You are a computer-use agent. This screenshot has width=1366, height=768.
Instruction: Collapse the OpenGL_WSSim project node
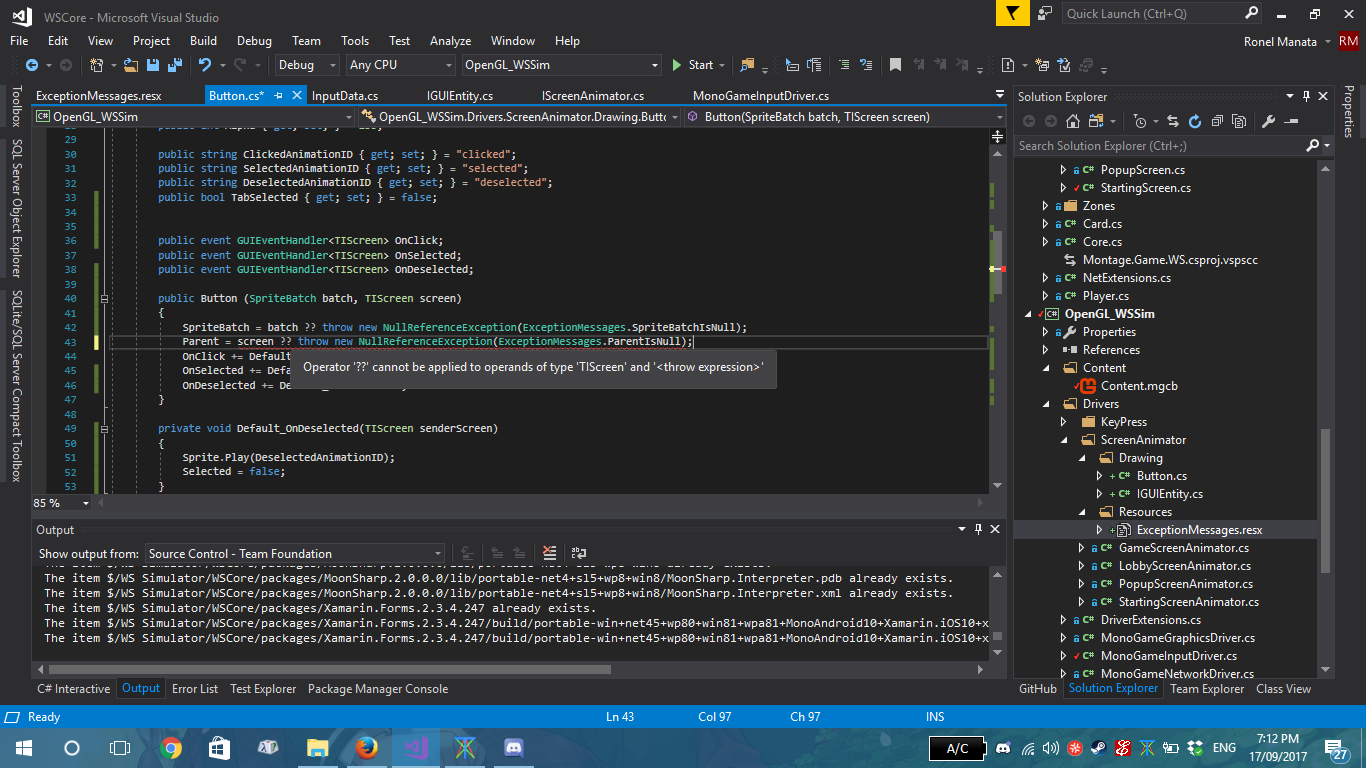coord(1028,313)
